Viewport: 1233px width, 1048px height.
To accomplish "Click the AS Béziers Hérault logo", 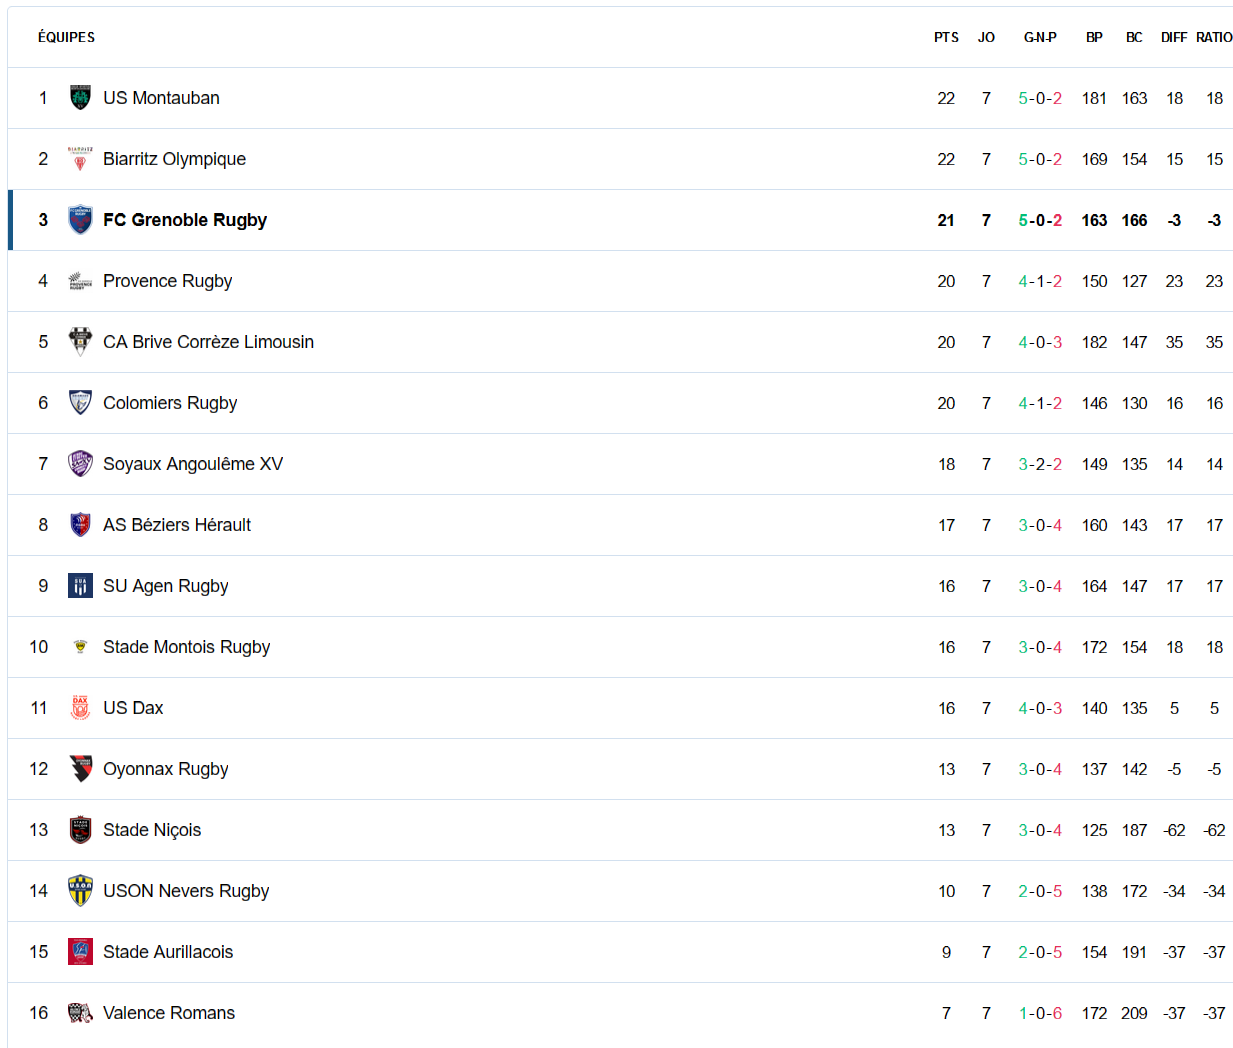I will click(x=80, y=525).
